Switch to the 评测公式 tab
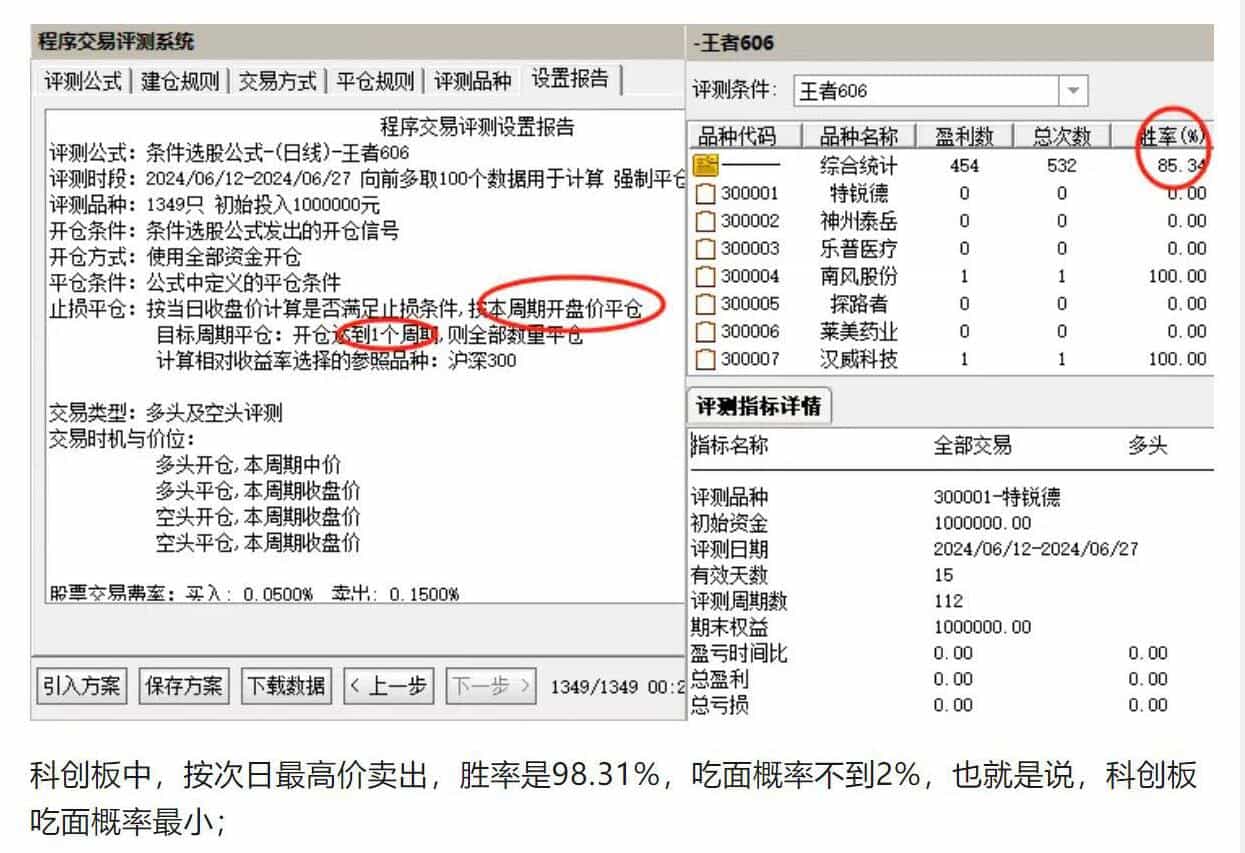 (84, 81)
